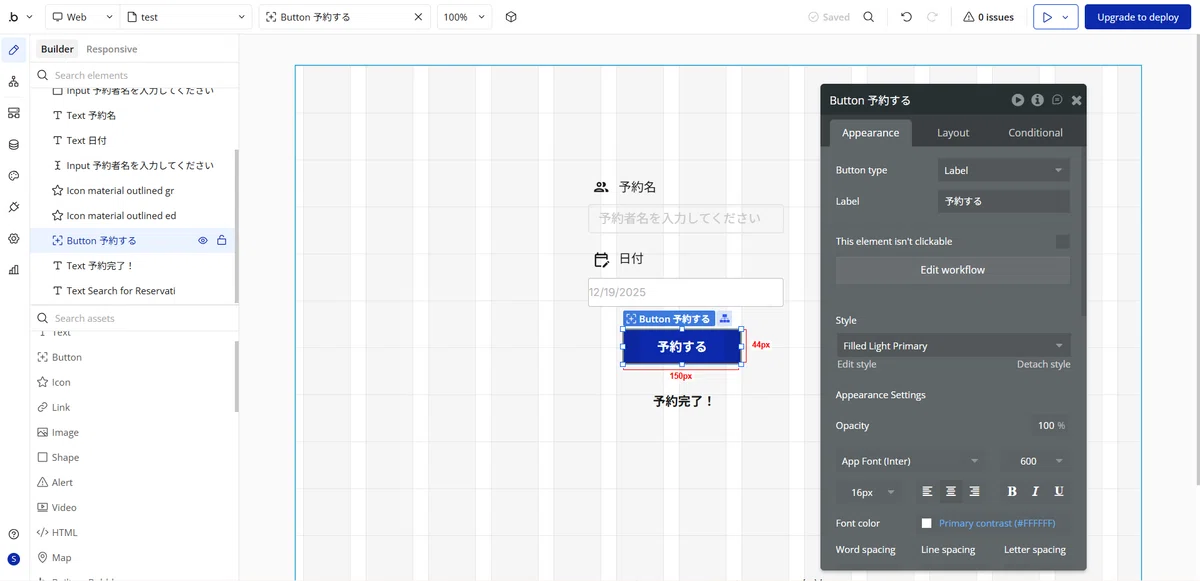Click the Search elements field
The image size is (1200, 581).
(134, 75)
